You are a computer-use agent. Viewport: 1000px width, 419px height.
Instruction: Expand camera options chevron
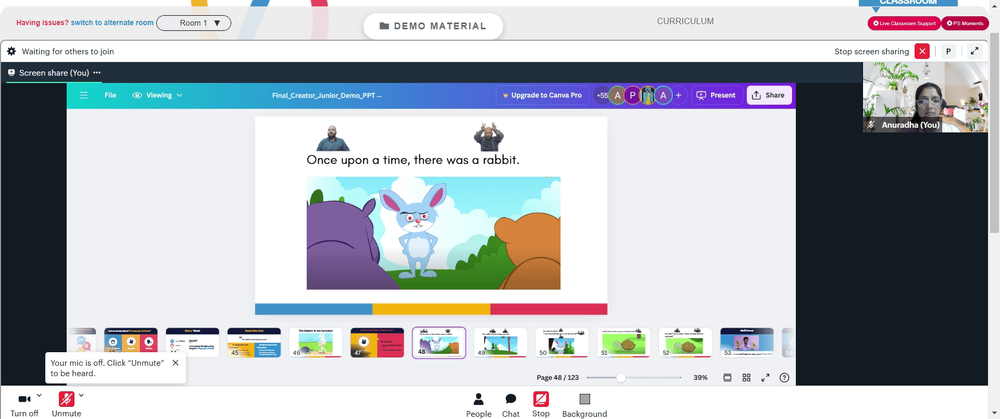[x=39, y=395]
